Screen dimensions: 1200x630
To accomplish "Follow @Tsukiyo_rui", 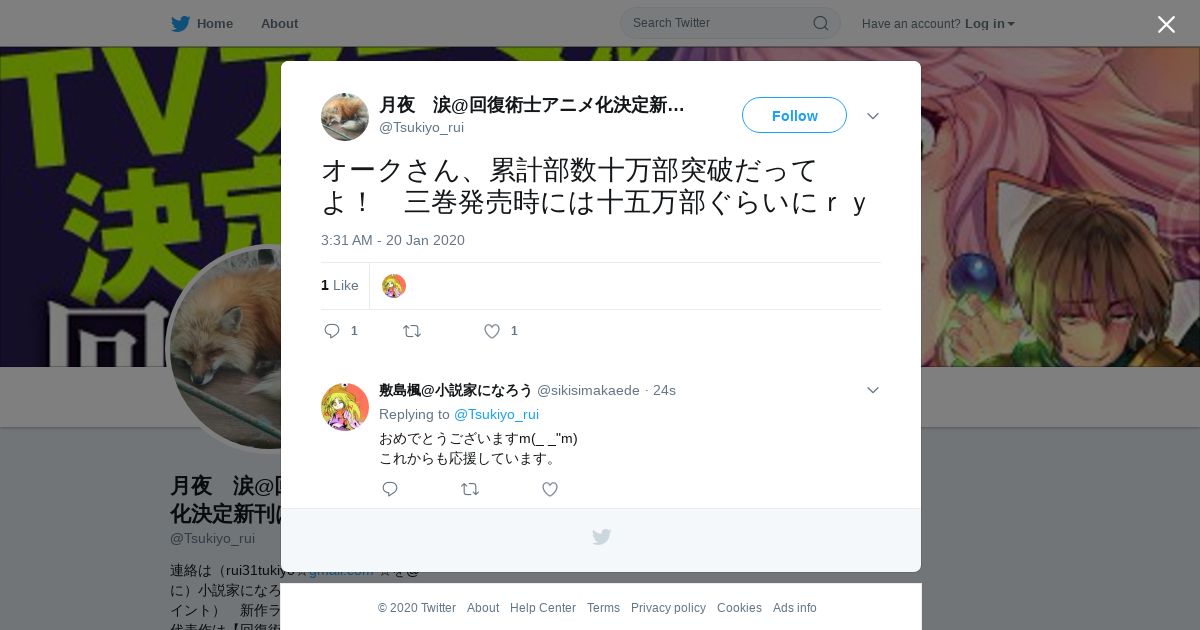I will point(794,115).
